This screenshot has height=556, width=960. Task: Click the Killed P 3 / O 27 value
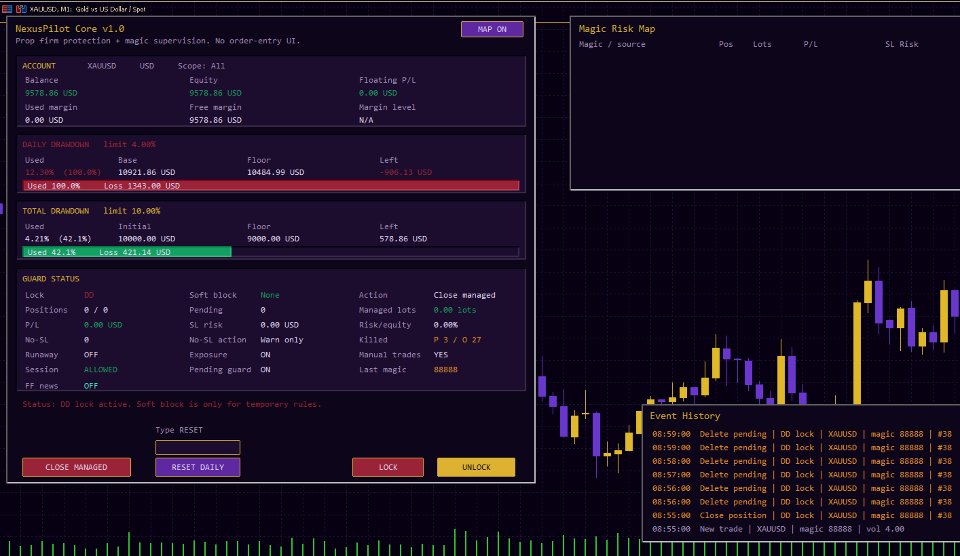457,340
